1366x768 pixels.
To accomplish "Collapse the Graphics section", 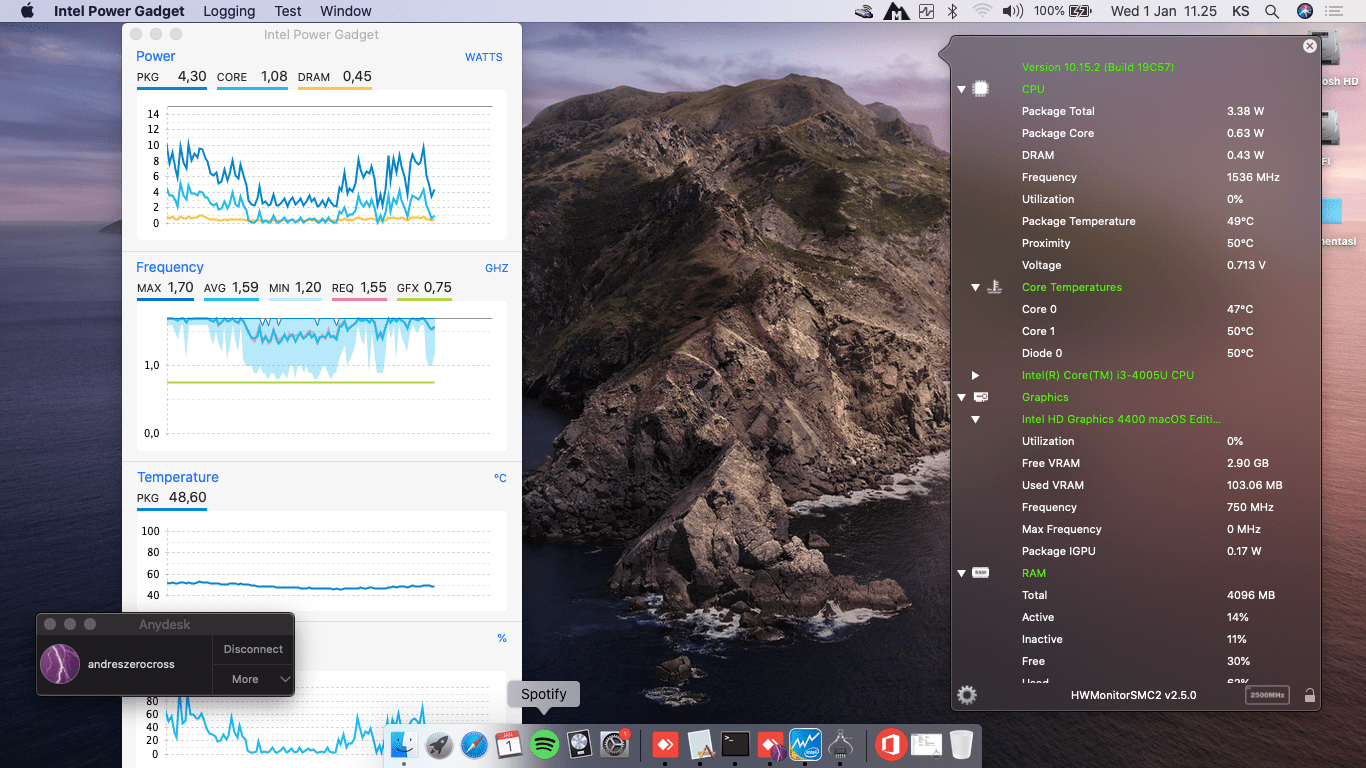I will (x=961, y=397).
